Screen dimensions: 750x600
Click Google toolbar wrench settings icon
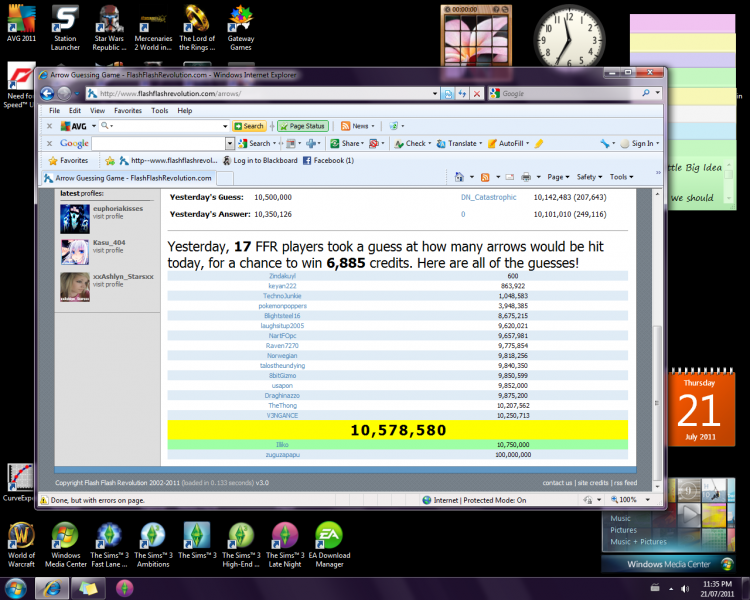click(605, 144)
